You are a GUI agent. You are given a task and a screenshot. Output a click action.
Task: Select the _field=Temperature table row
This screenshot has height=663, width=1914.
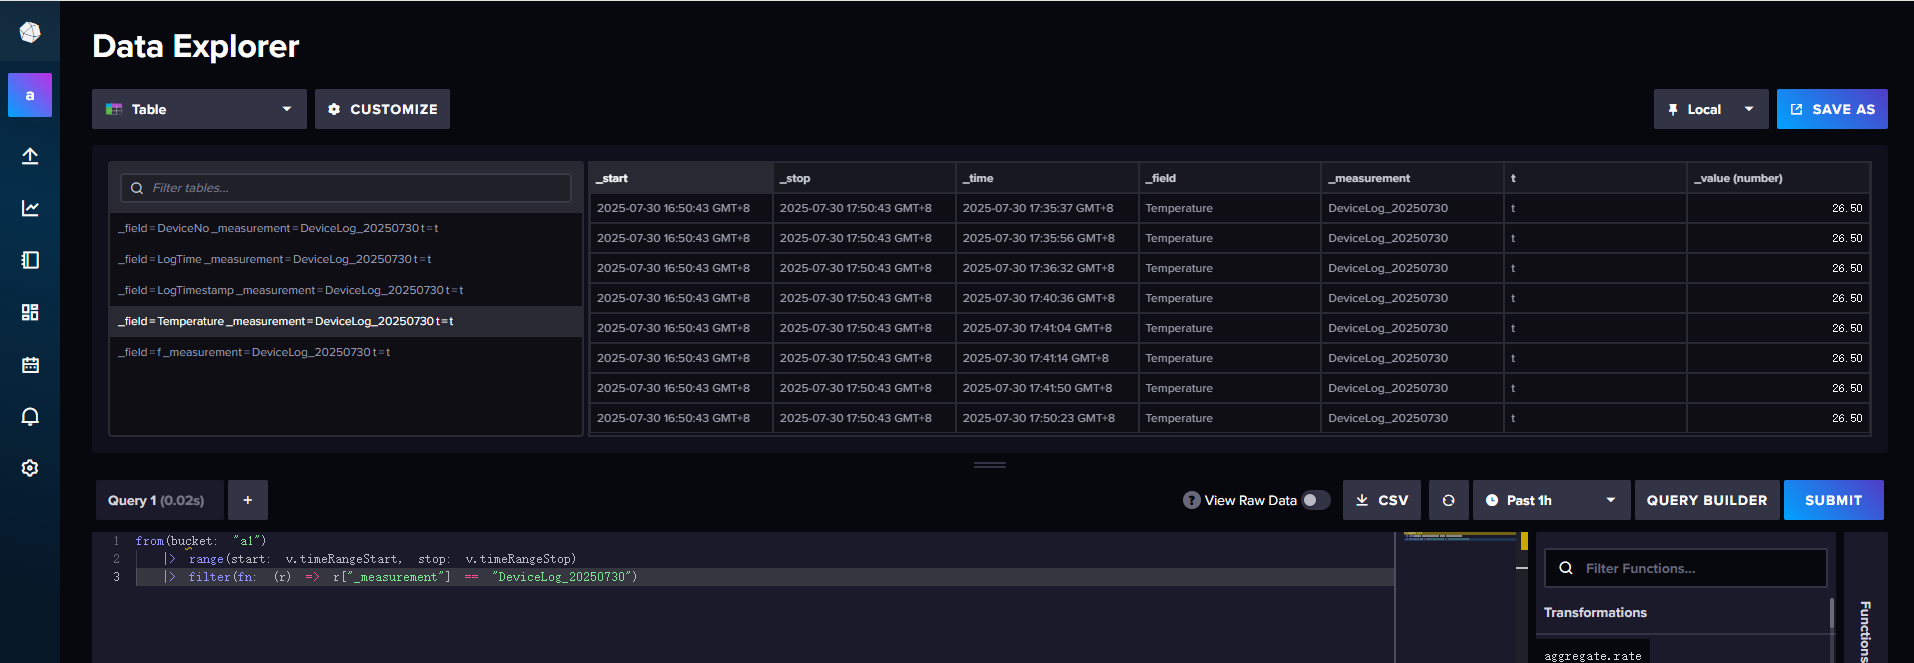346,321
